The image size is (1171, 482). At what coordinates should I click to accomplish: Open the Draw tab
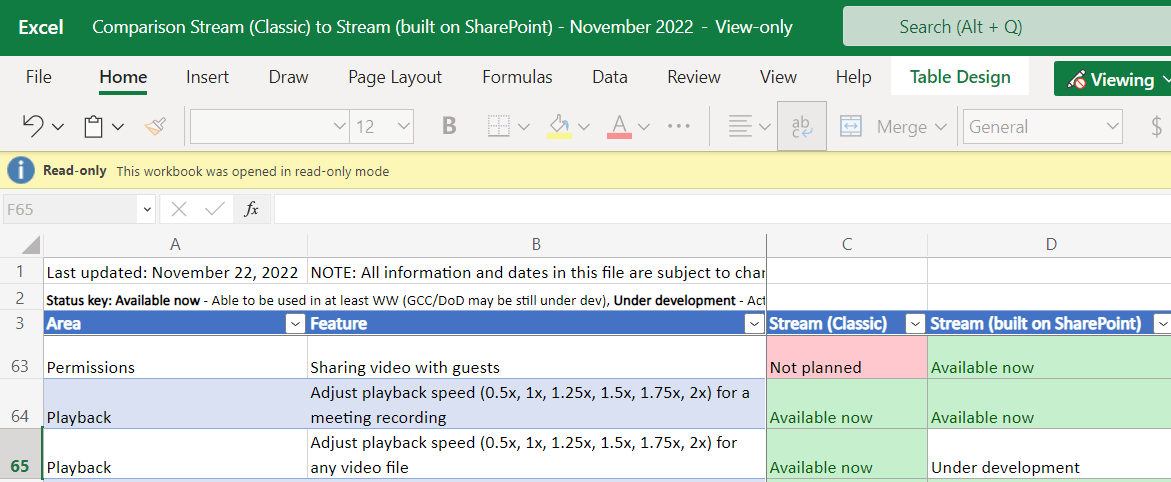click(x=288, y=77)
